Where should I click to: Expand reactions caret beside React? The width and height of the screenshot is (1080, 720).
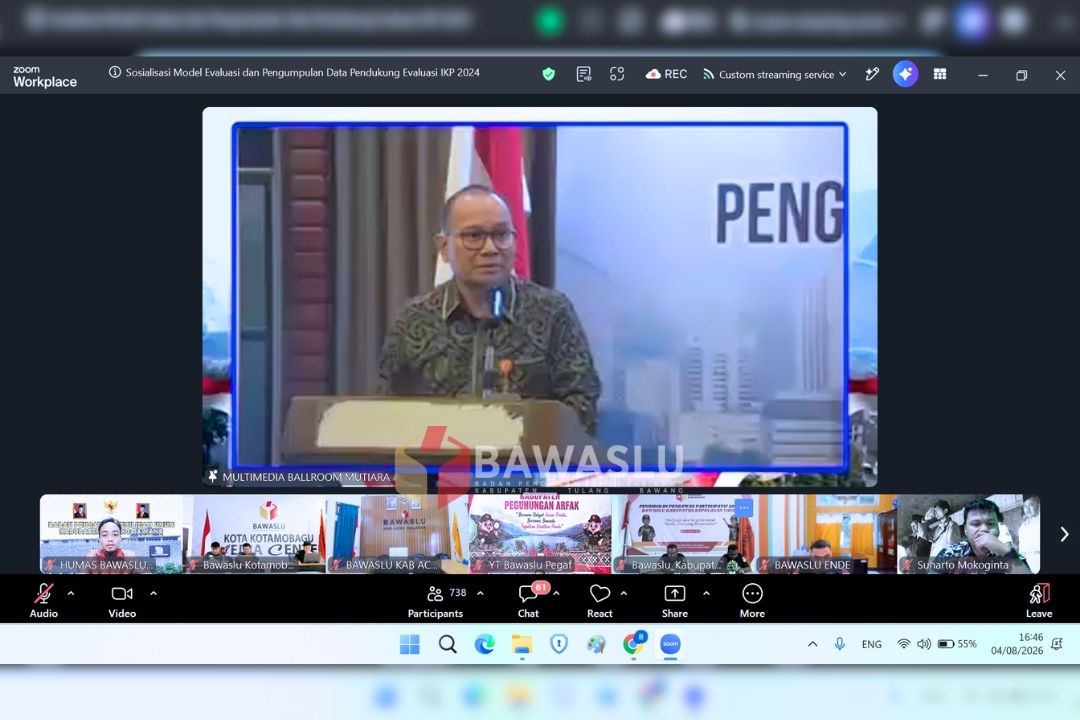(623, 593)
